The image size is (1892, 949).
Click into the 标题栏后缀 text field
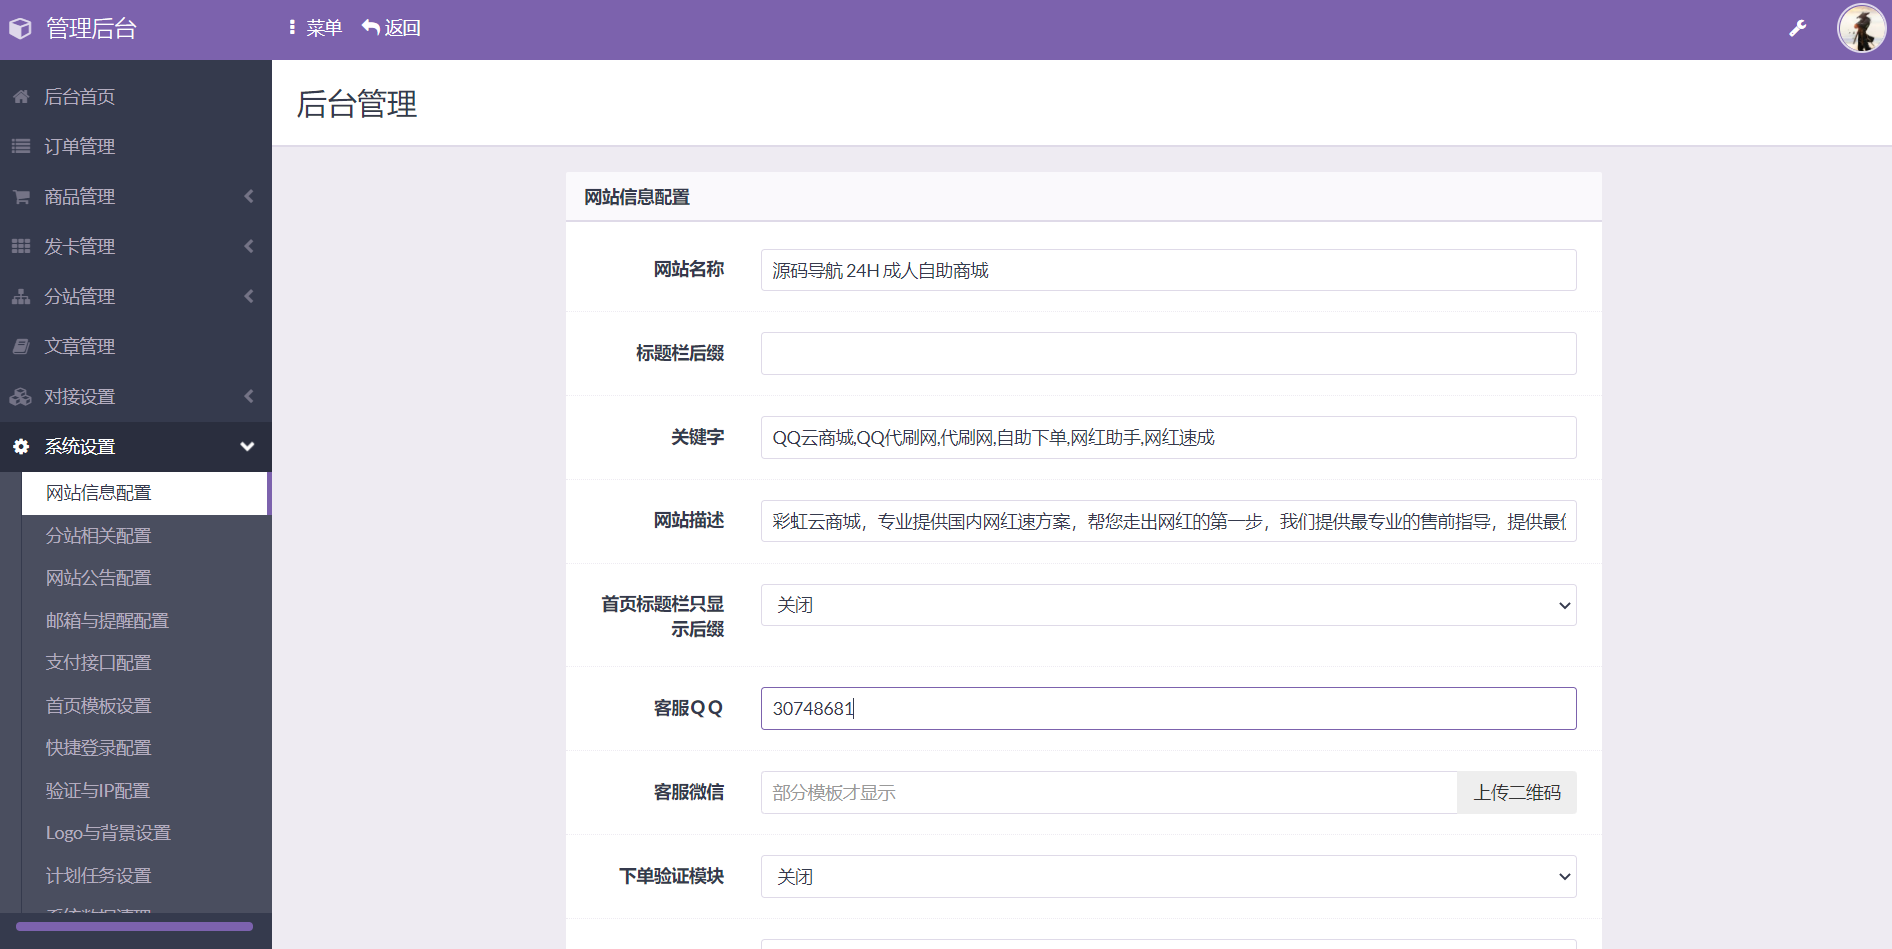(x=1167, y=354)
